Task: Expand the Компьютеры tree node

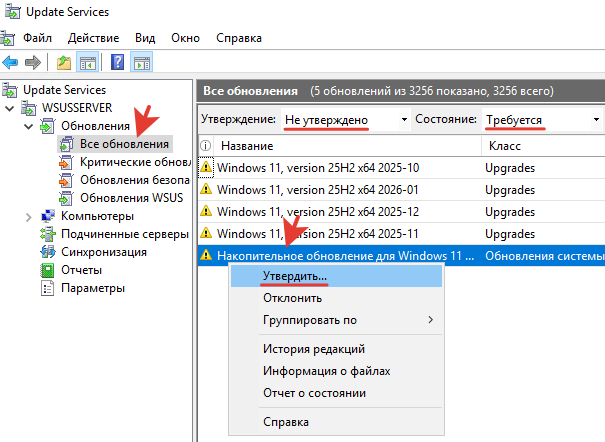Action: pyautogui.click(x=28, y=216)
